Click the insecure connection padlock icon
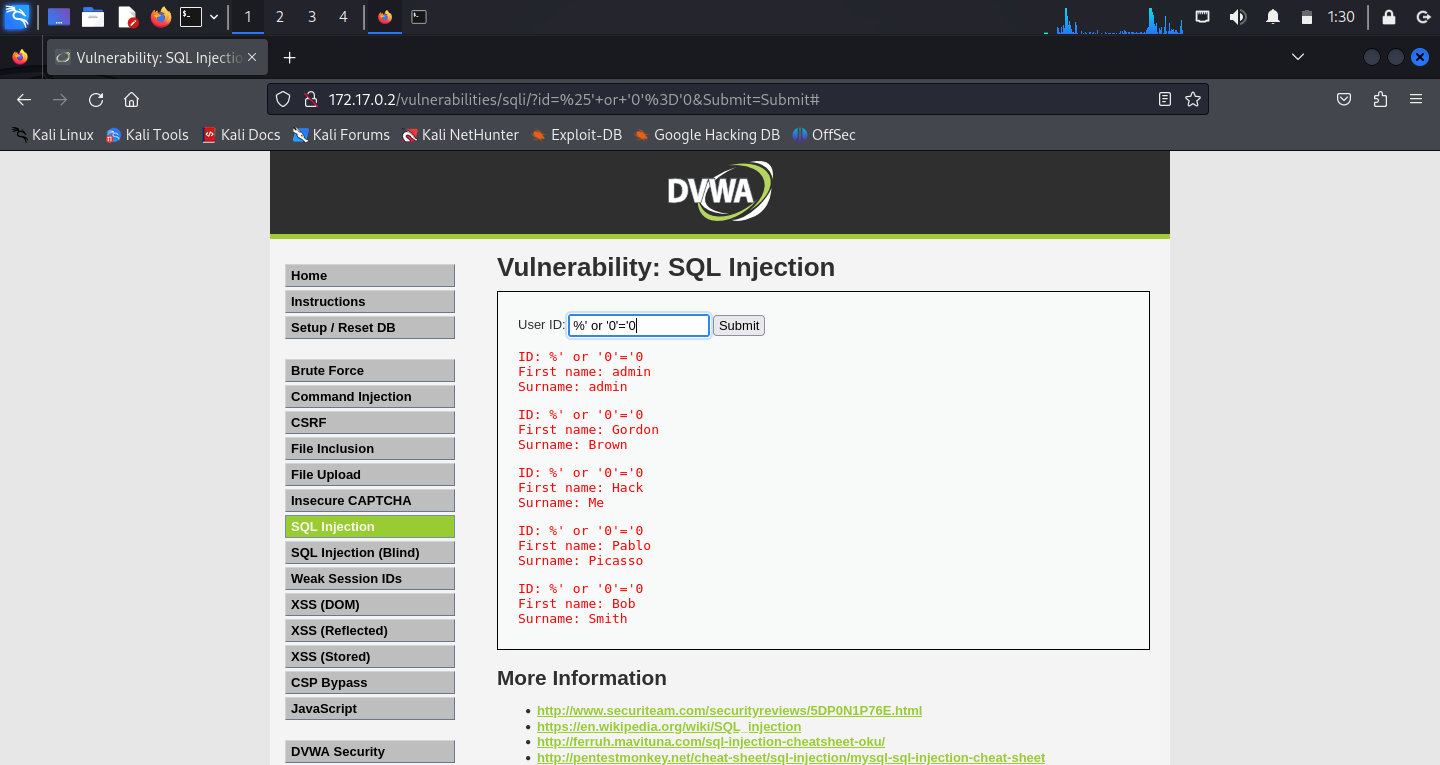Image resolution: width=1440 pixels, height=765 pixels. [310, 99]
